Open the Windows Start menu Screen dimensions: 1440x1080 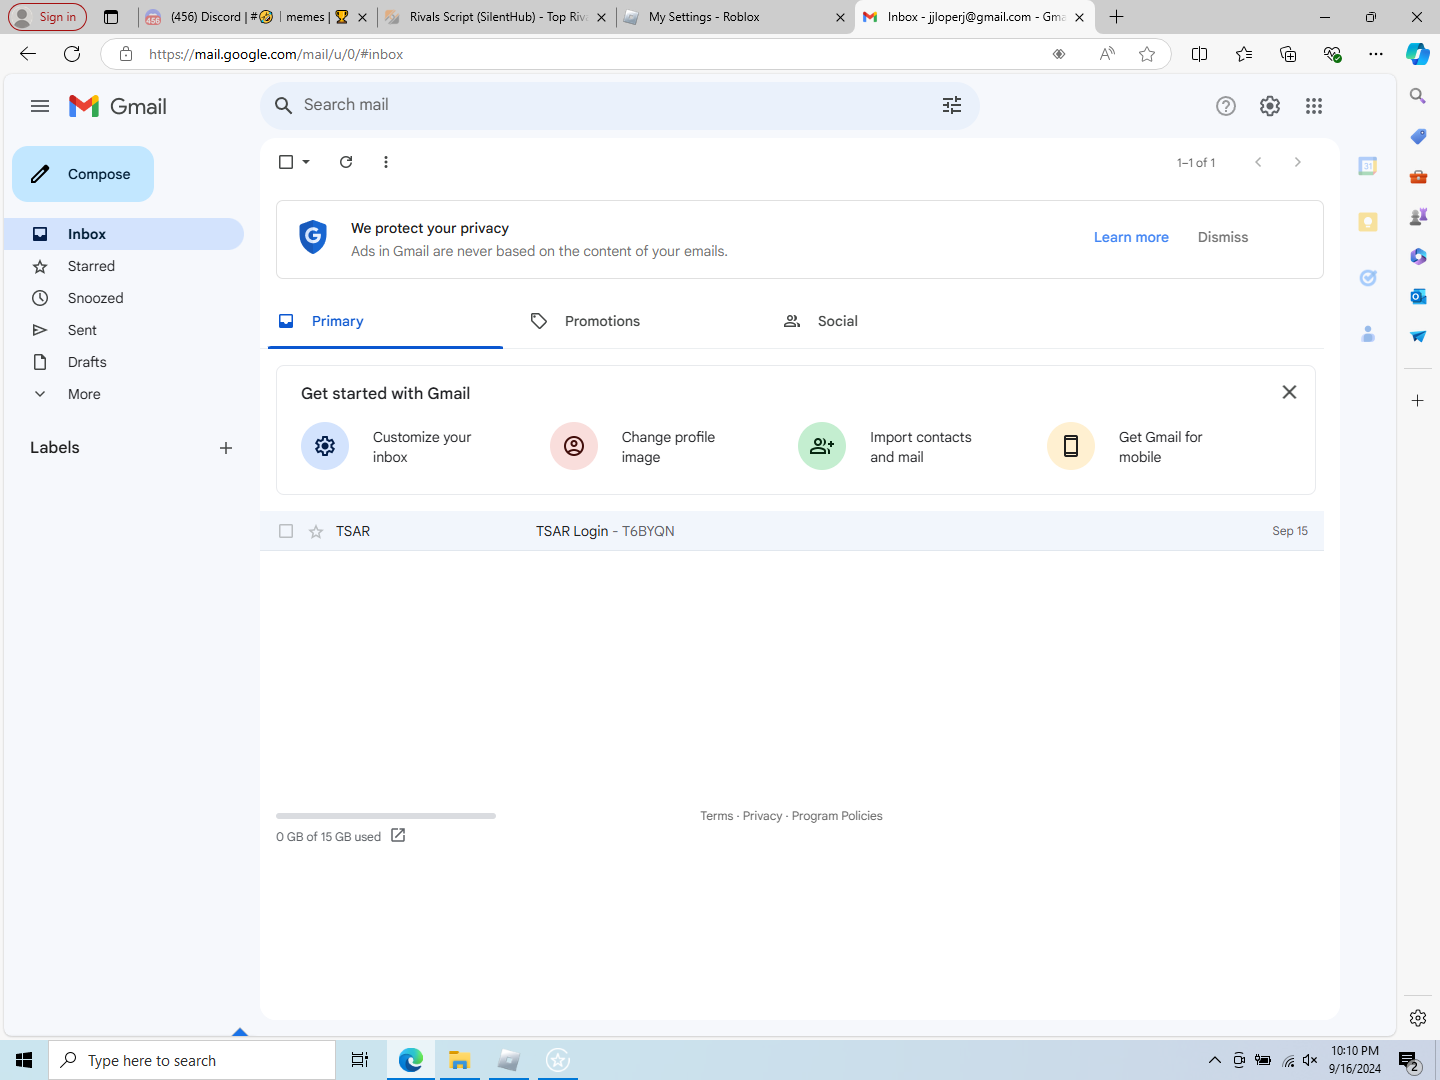(24, 1060)
